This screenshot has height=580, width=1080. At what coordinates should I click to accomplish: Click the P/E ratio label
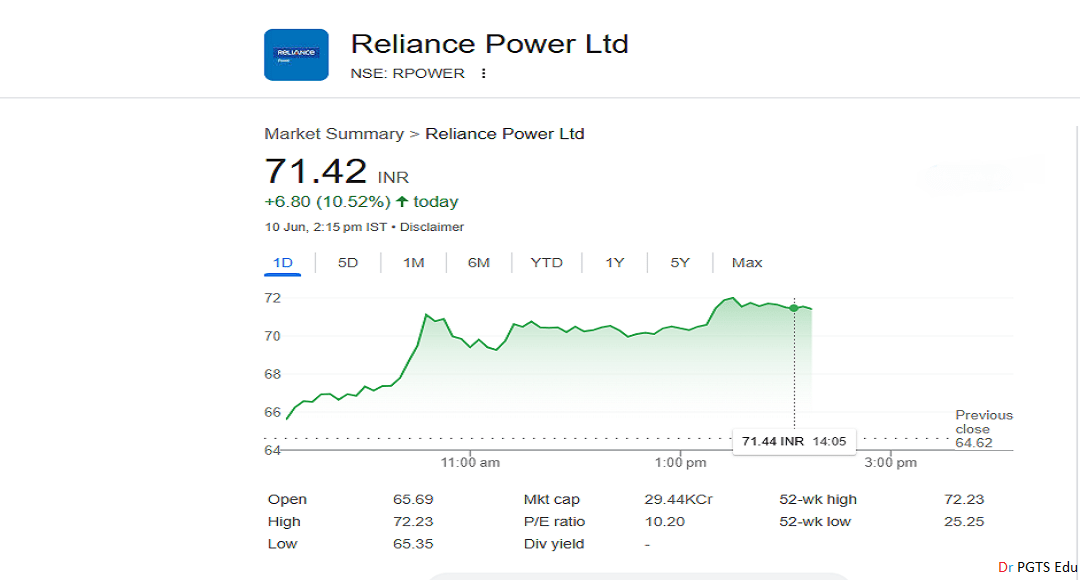click(554, 521)
